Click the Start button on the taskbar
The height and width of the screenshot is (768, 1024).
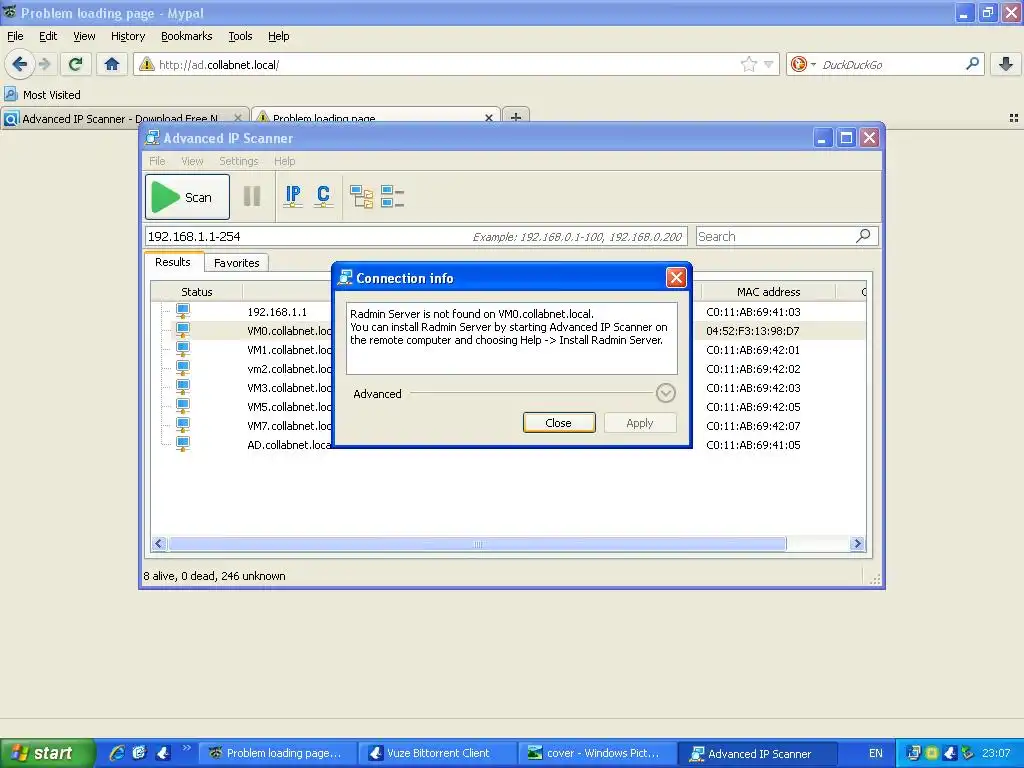pyautogui.click(x=46, y=753)
